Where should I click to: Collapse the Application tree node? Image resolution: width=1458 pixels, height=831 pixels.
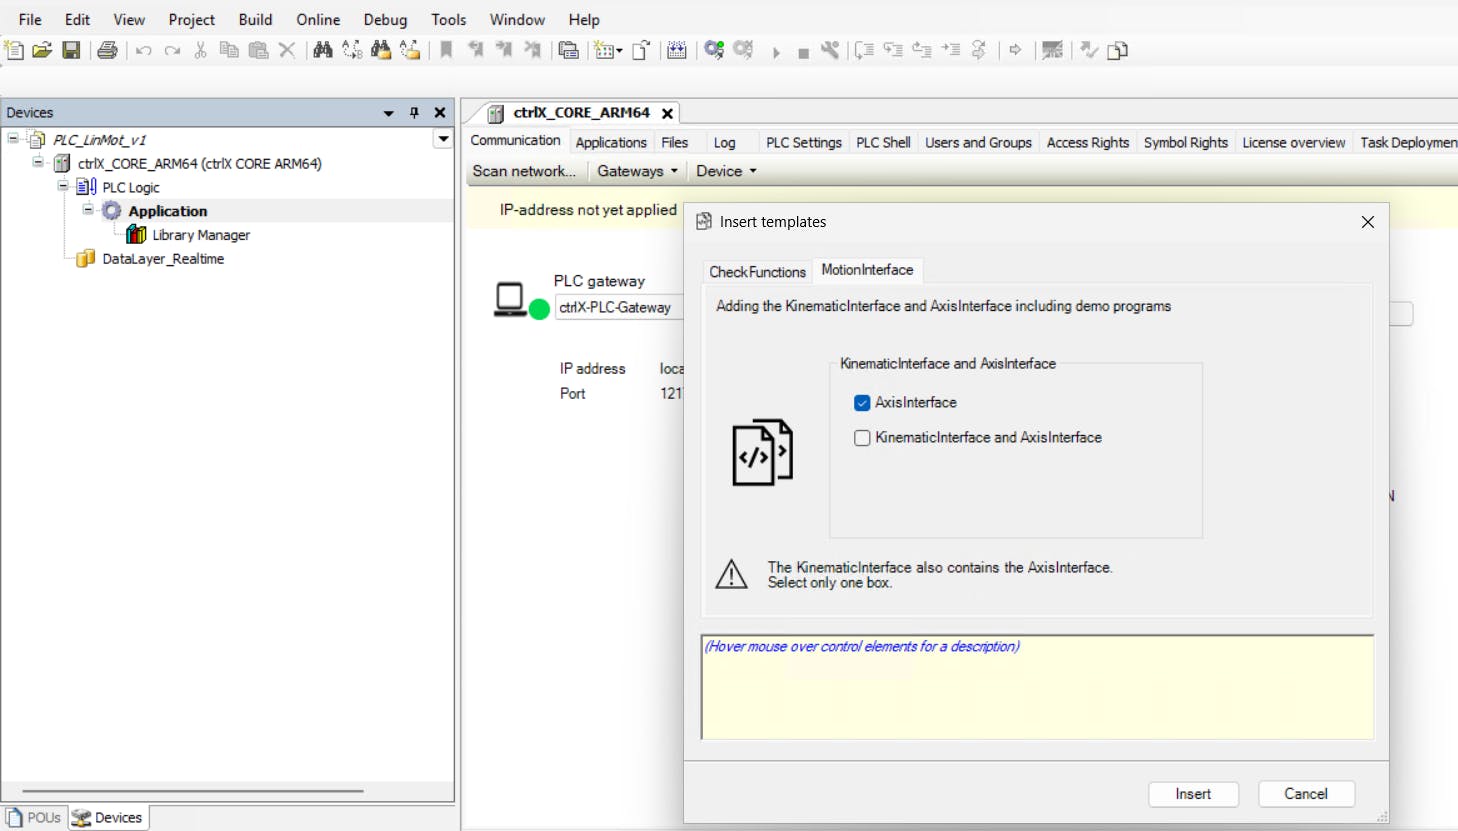click(88, 210)
